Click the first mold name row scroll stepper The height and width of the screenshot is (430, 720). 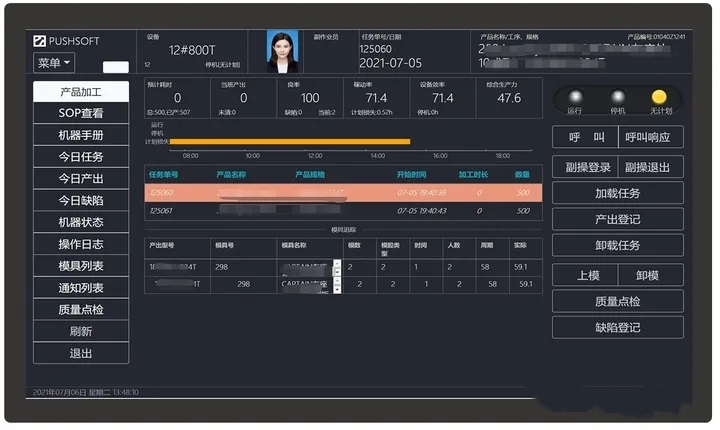(x=337, y=267)
